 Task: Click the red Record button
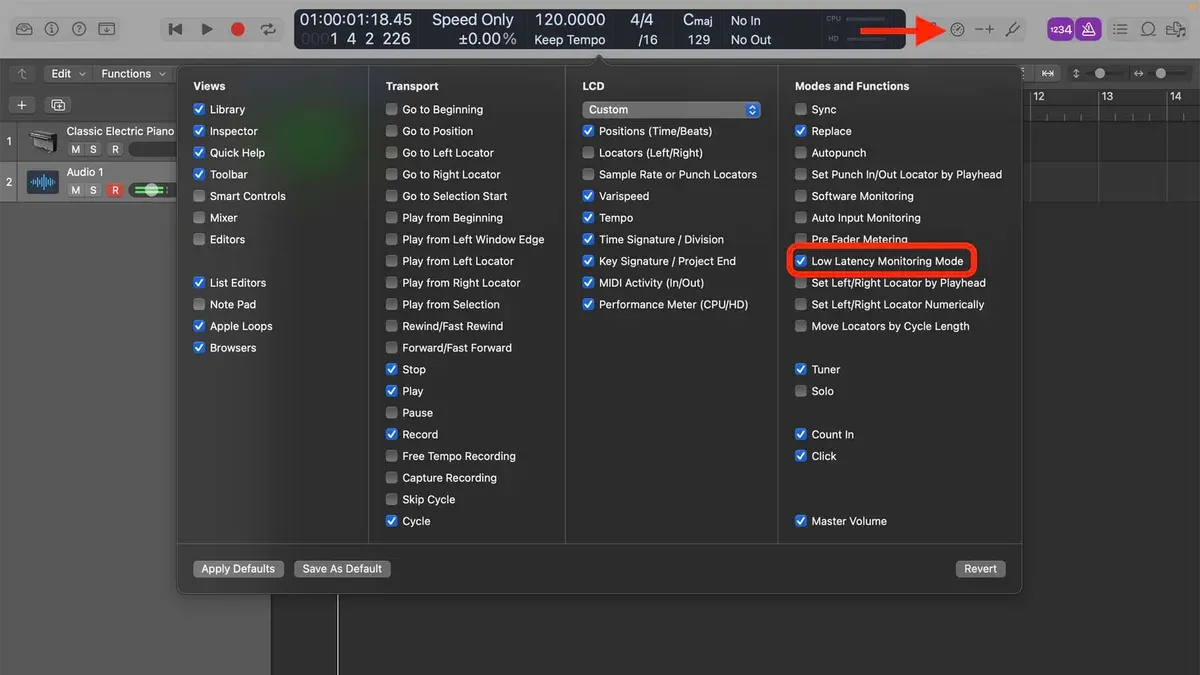tap(238, 29)
